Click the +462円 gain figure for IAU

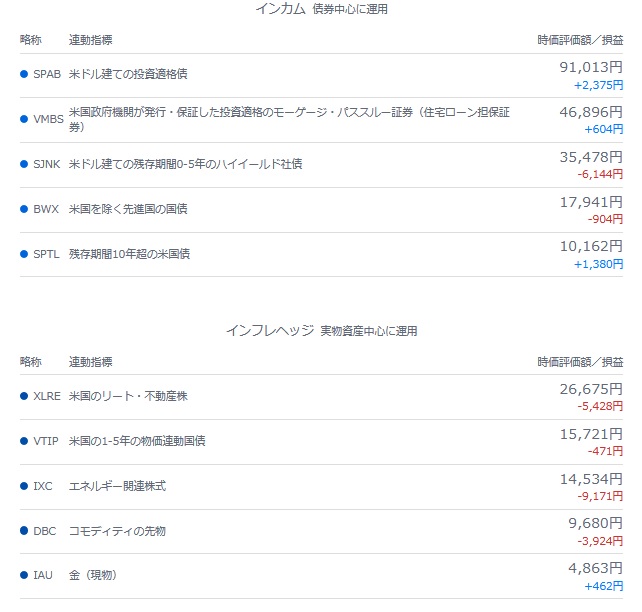tap(604, 586)
